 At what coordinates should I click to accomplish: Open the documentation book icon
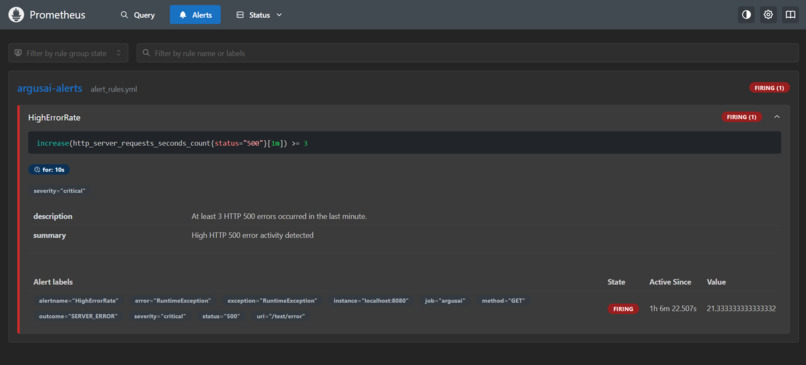tap(790, 15)
